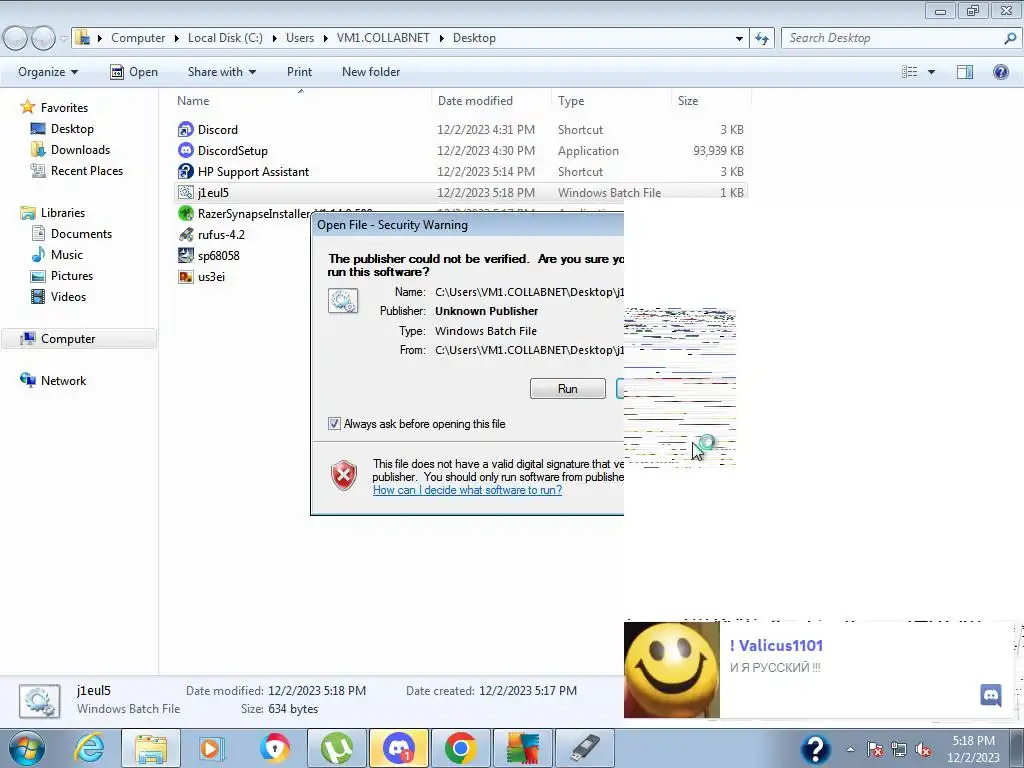1024x768 pixels.
Task: Select the j1eul5 batch file icon
Action: 185,193
